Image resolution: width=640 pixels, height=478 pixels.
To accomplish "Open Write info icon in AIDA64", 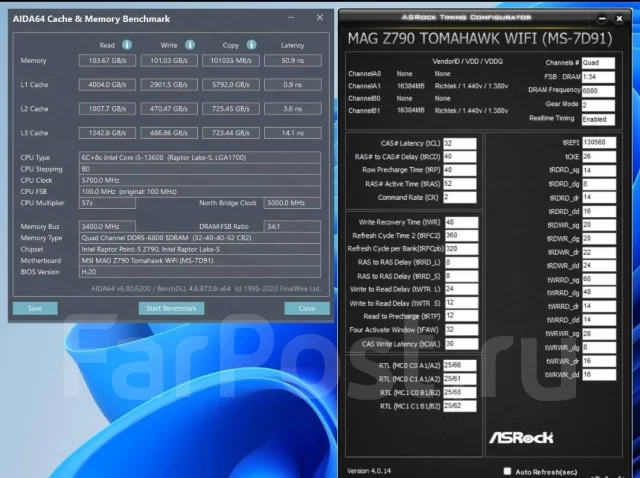I will pos(190,44).
